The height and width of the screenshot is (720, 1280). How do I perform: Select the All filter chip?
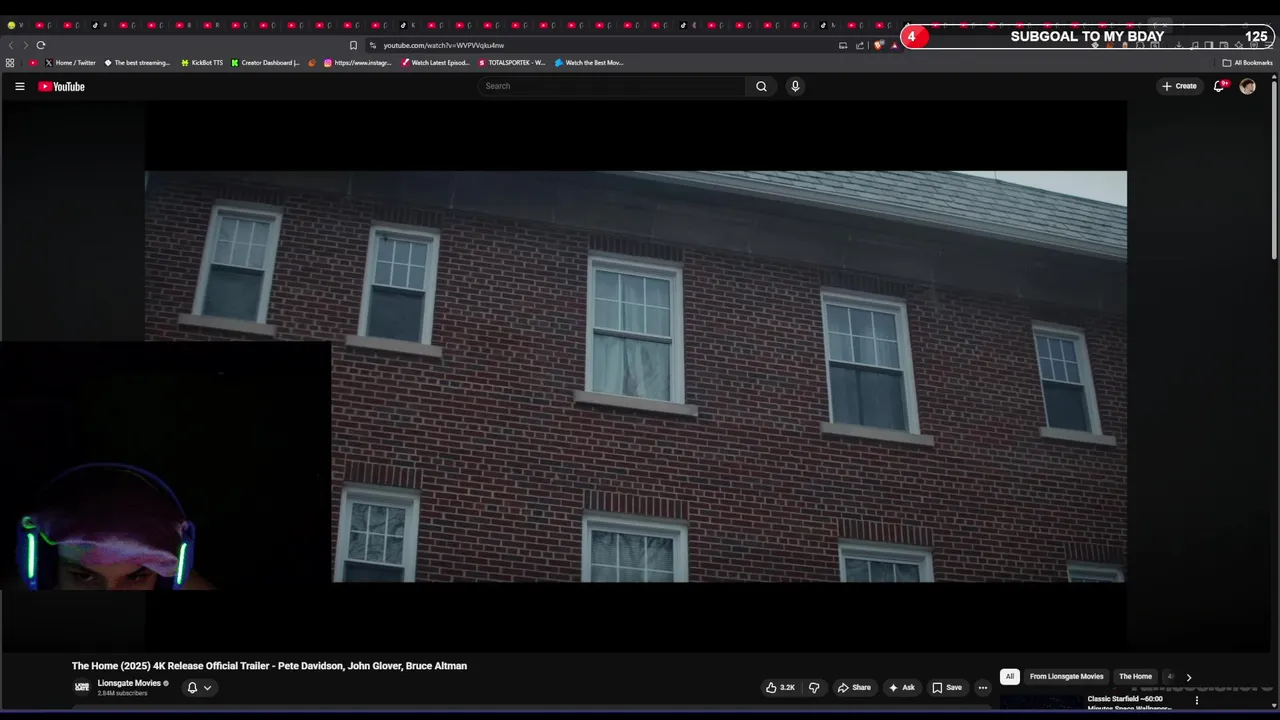[x=1010, y=676]
